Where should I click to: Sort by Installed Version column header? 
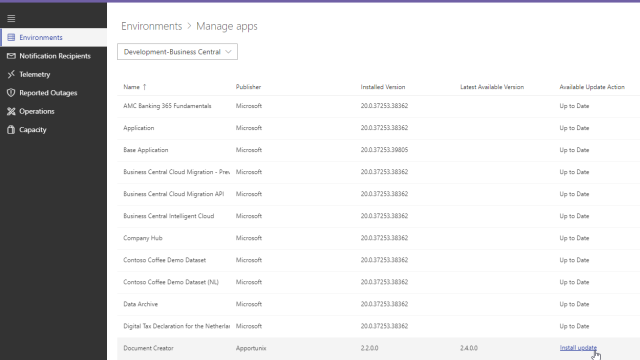click(x=383, y=87)
